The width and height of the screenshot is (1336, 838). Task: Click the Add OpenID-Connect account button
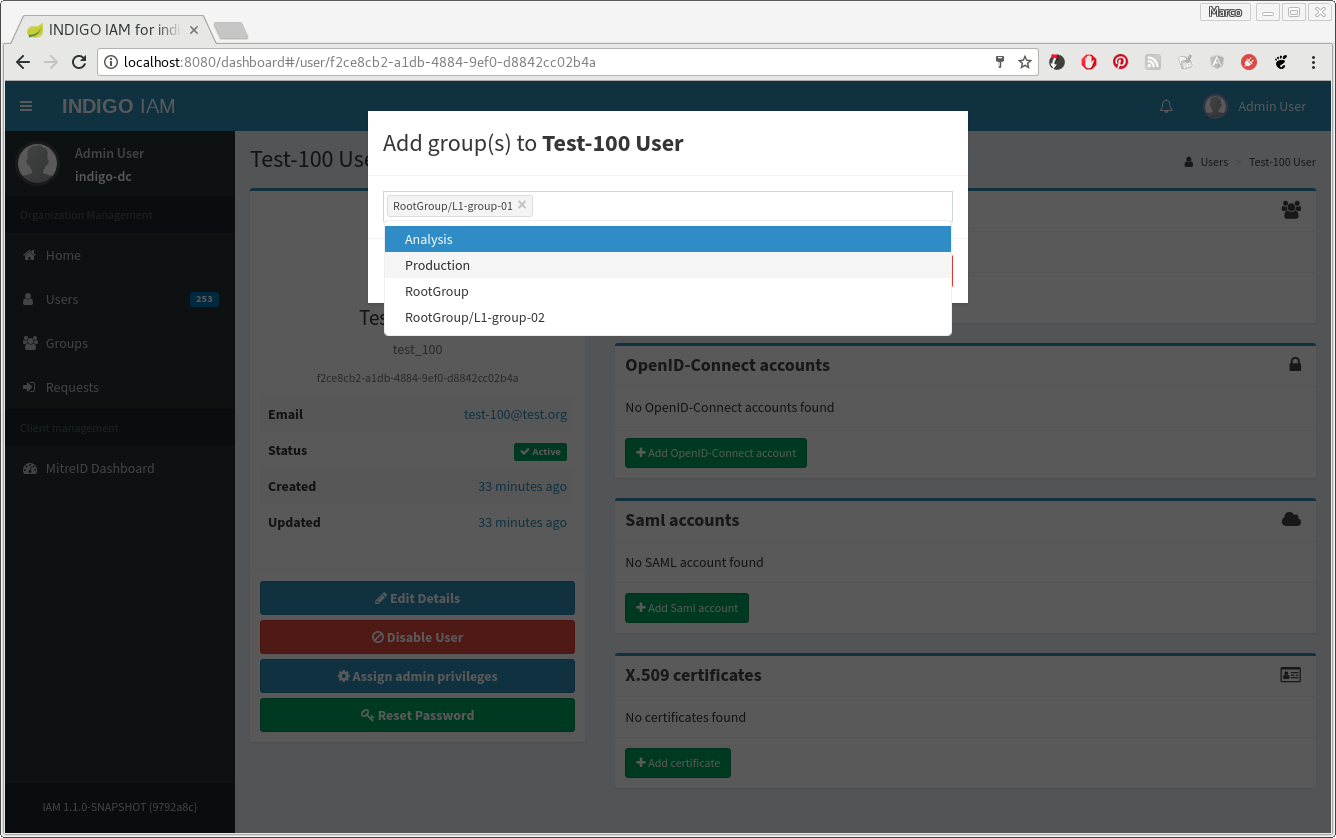(716, 453)
